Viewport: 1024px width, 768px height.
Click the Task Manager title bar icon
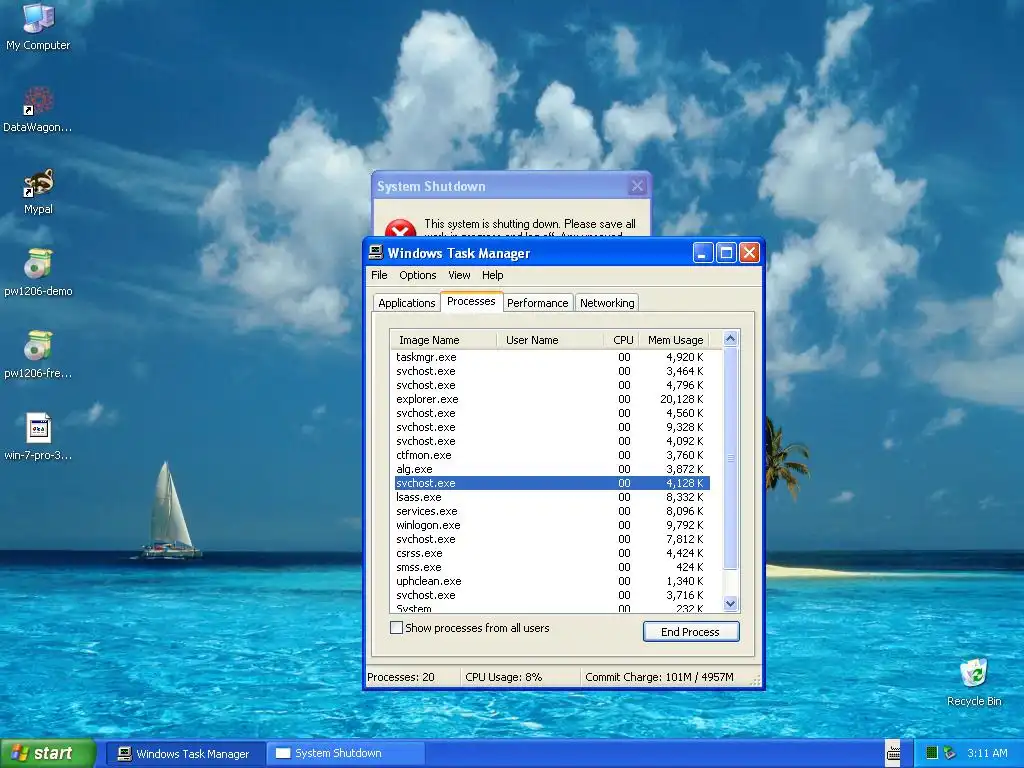point(376,253)
